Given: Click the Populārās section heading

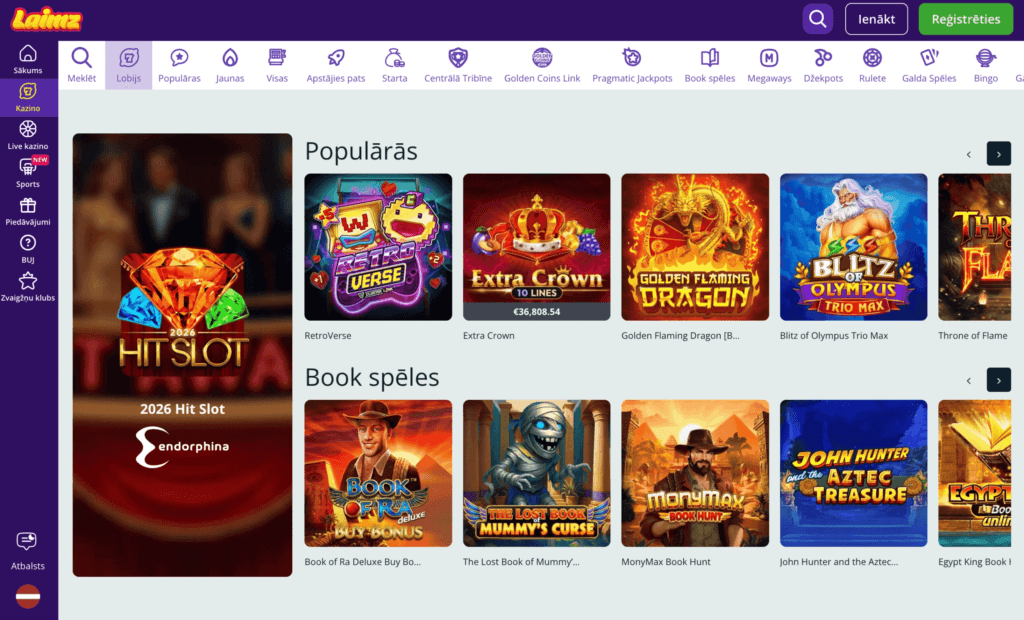Looking at the screenshot, I should [361, 151].
